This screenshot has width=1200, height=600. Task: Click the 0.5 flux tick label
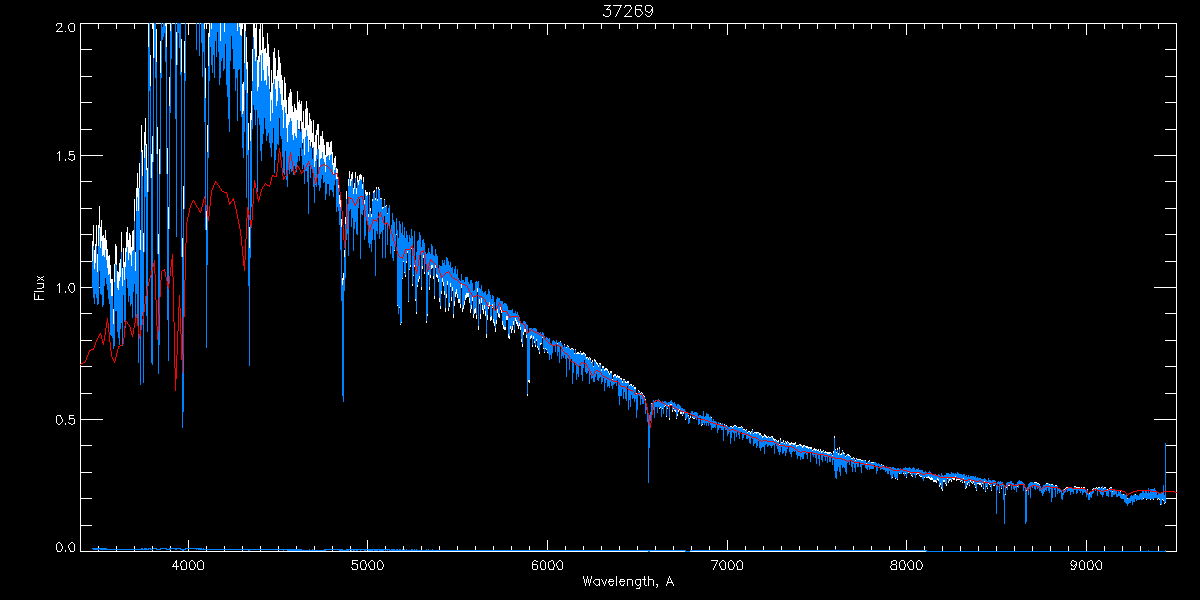[x=62, y=419]
